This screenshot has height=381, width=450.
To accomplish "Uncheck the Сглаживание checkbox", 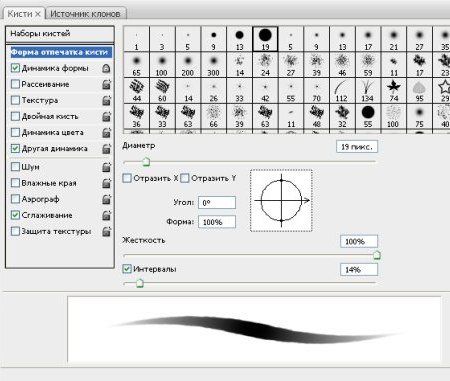I will [15, 215].
